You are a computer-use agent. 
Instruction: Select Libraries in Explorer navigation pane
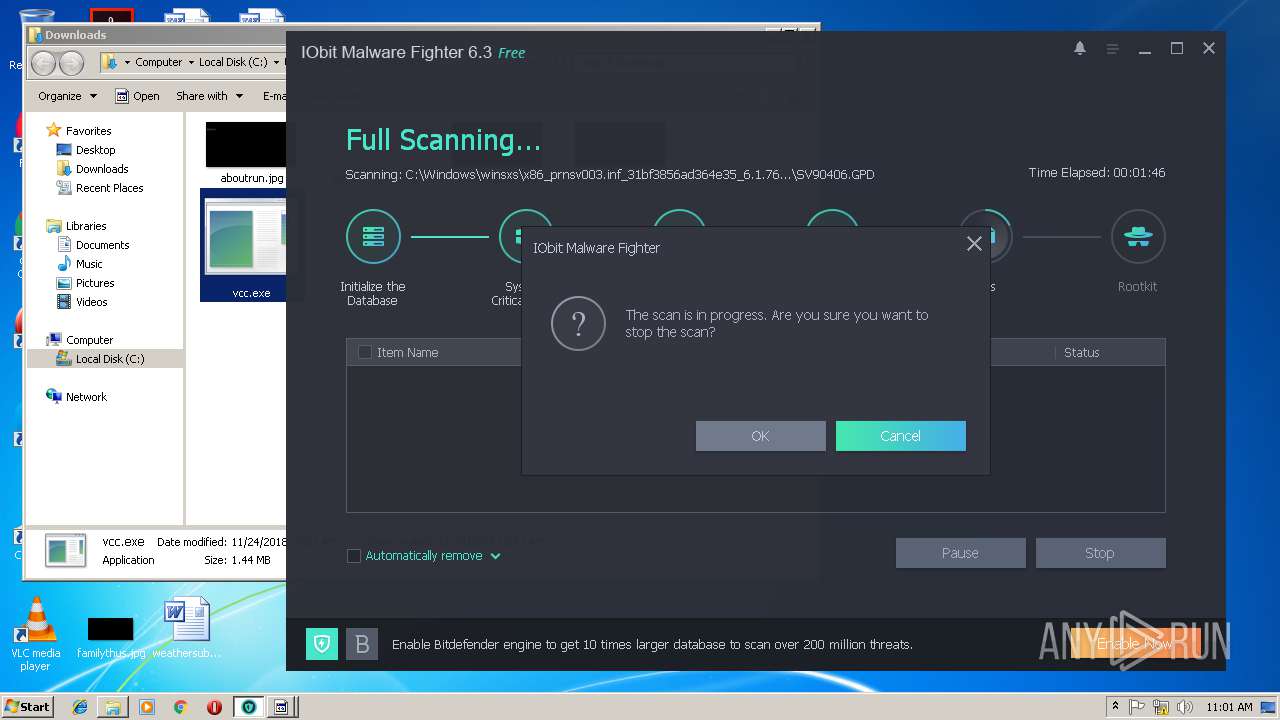tap(85, 226)
